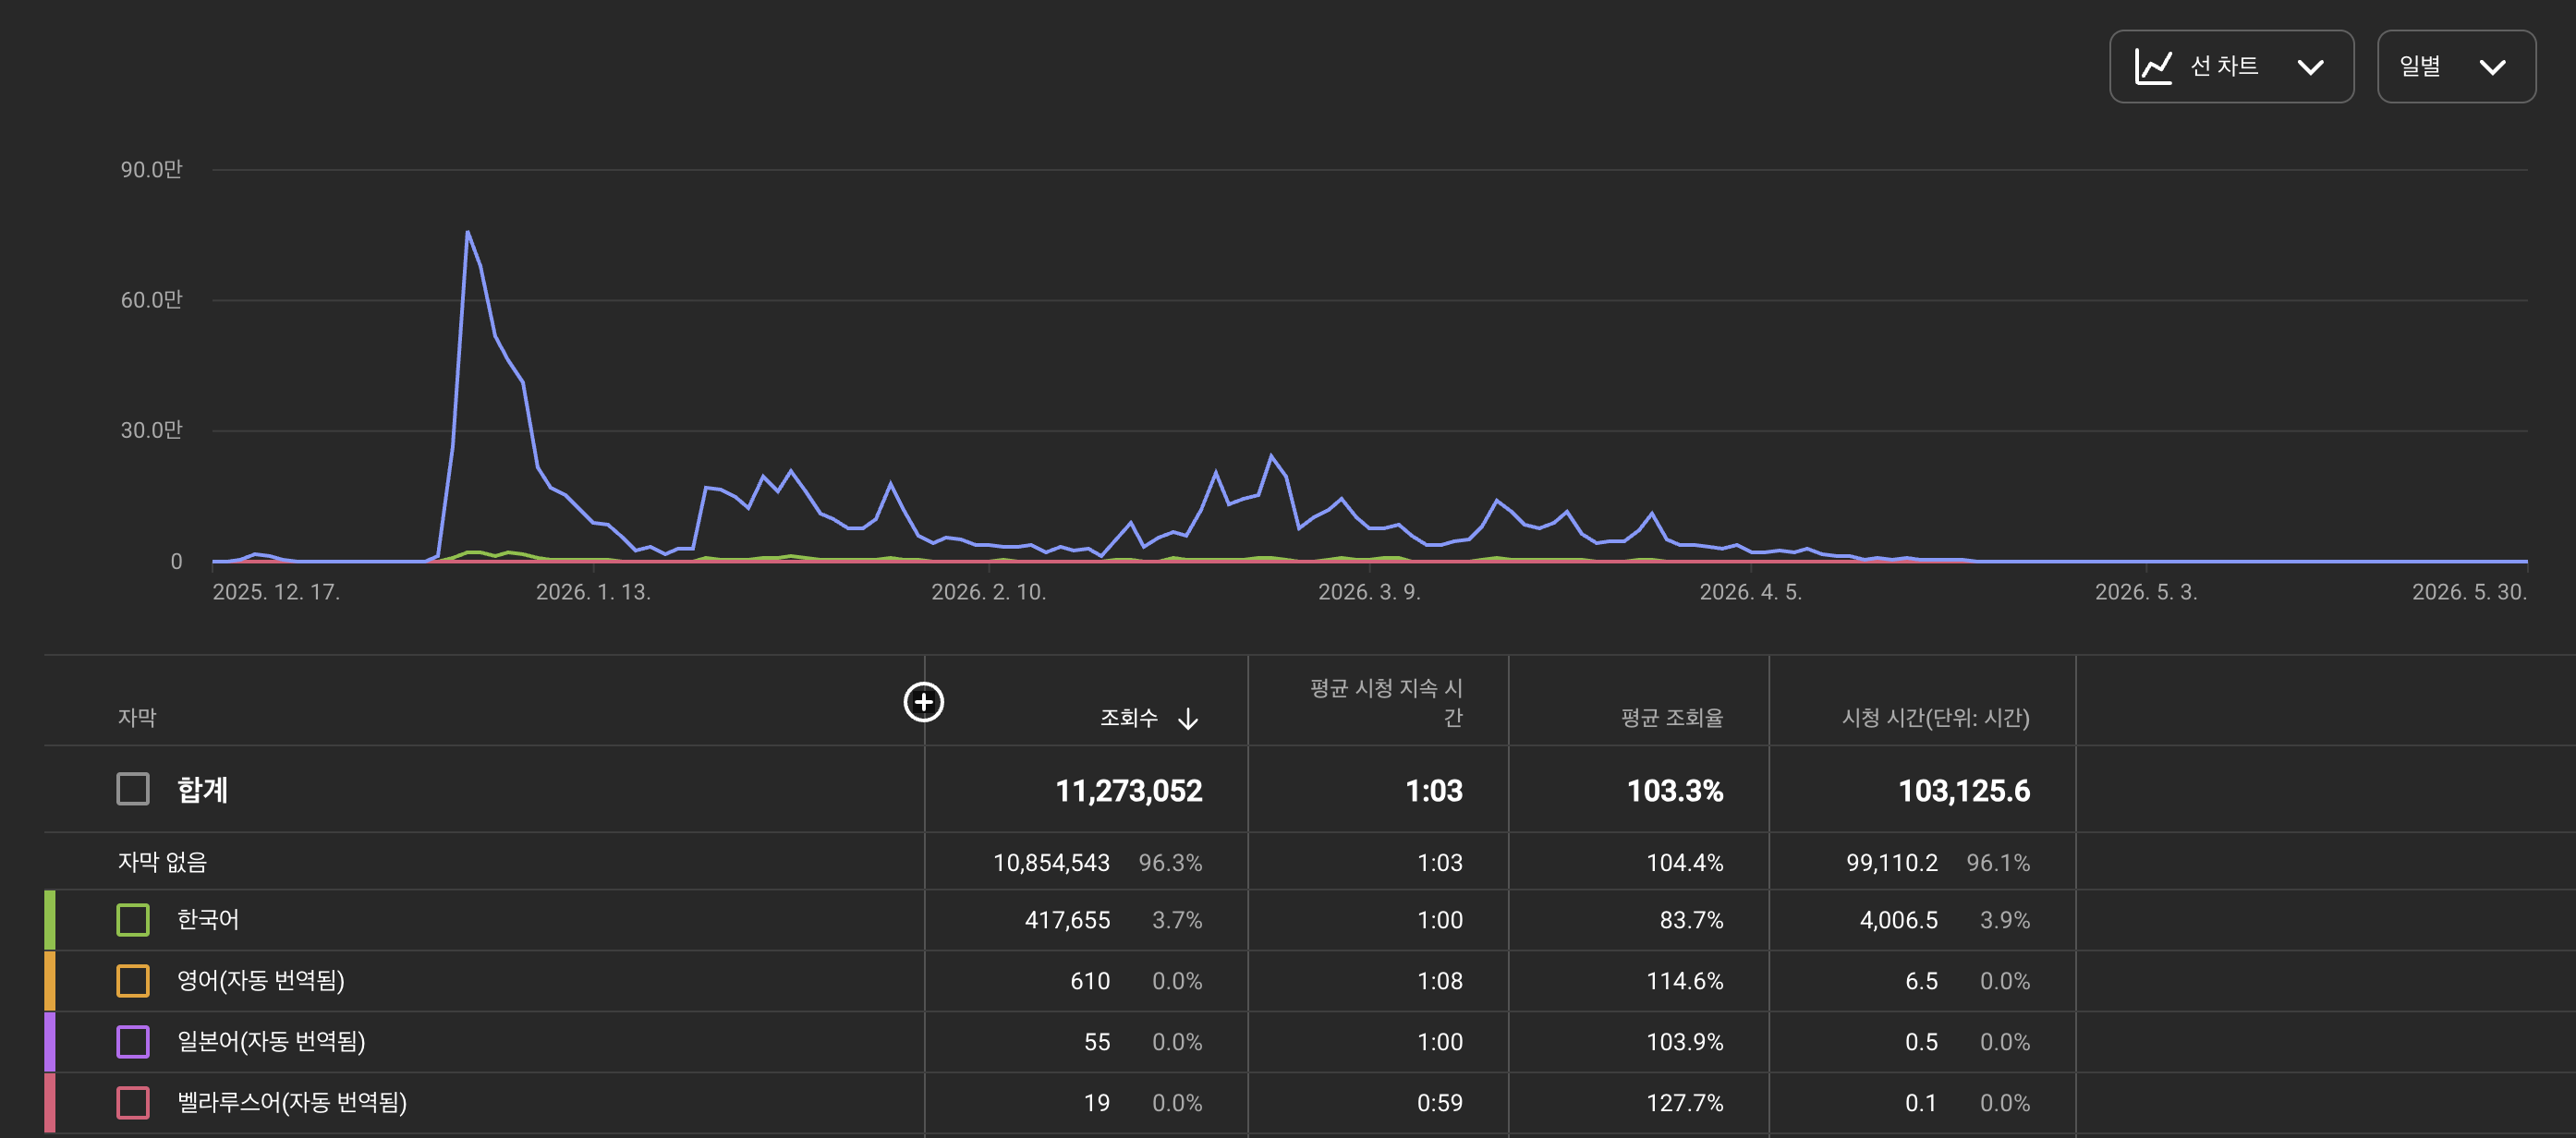Viewport: 2576px width, 1138px height.
Task: Toggle the 영어(자동 번역됨) checkbox
Action: (x=133, y=981)
